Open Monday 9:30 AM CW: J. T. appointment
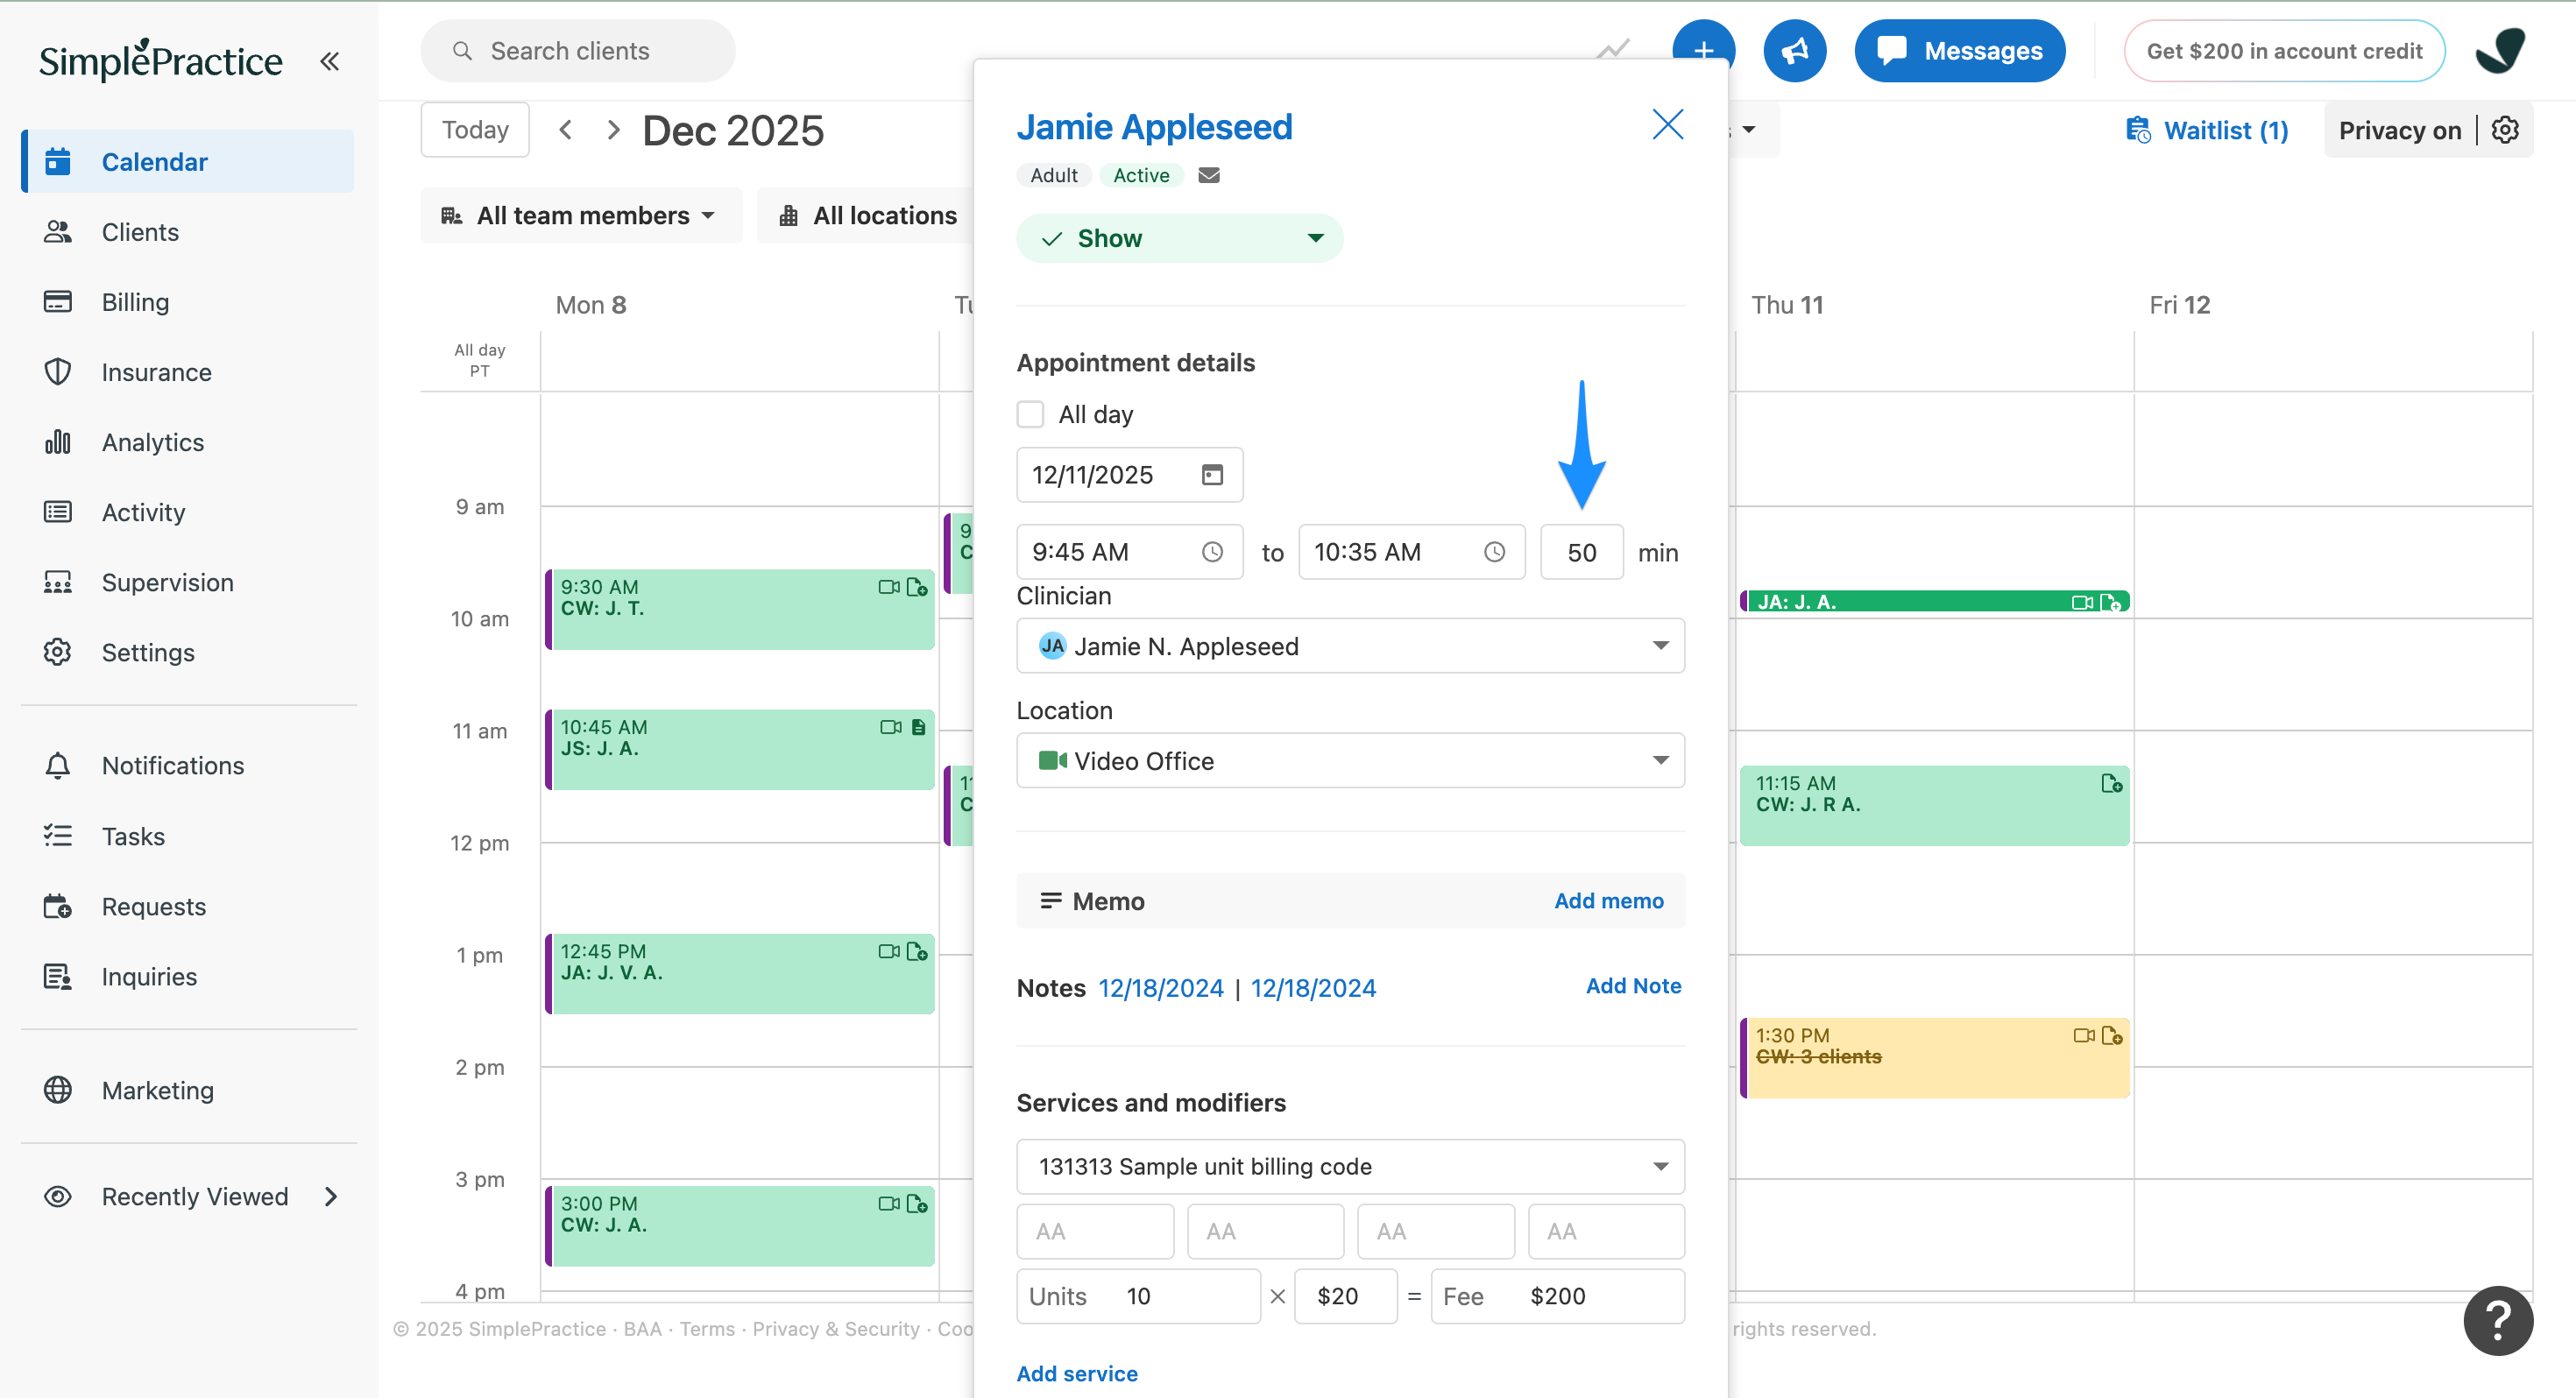 (x=740, y=610)
